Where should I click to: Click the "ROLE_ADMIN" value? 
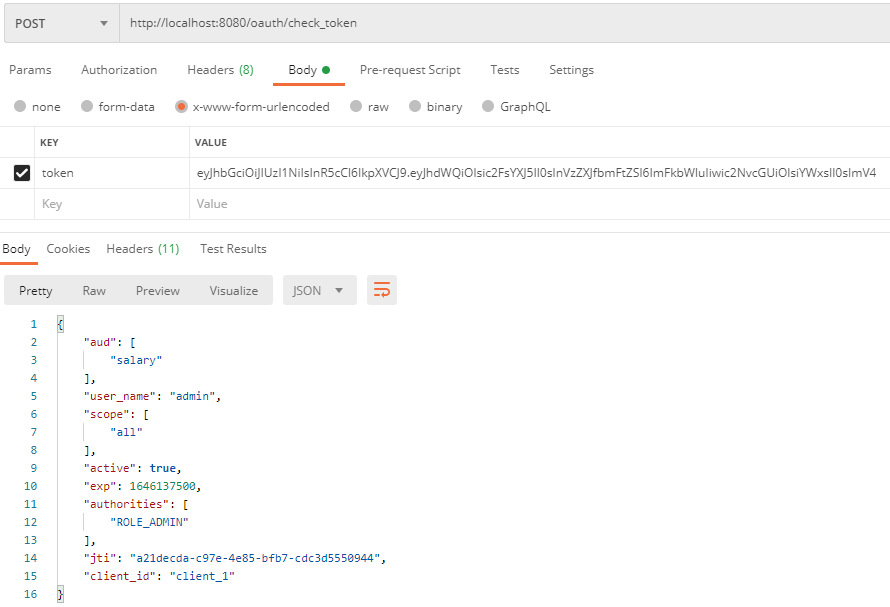coord(149,522)
